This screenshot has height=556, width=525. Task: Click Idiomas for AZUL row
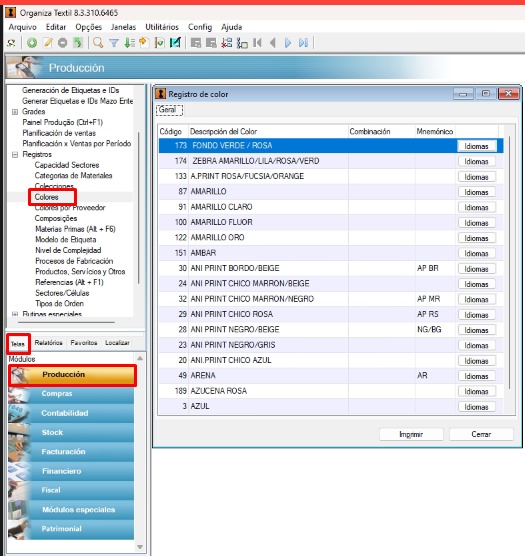pos(476,407)
